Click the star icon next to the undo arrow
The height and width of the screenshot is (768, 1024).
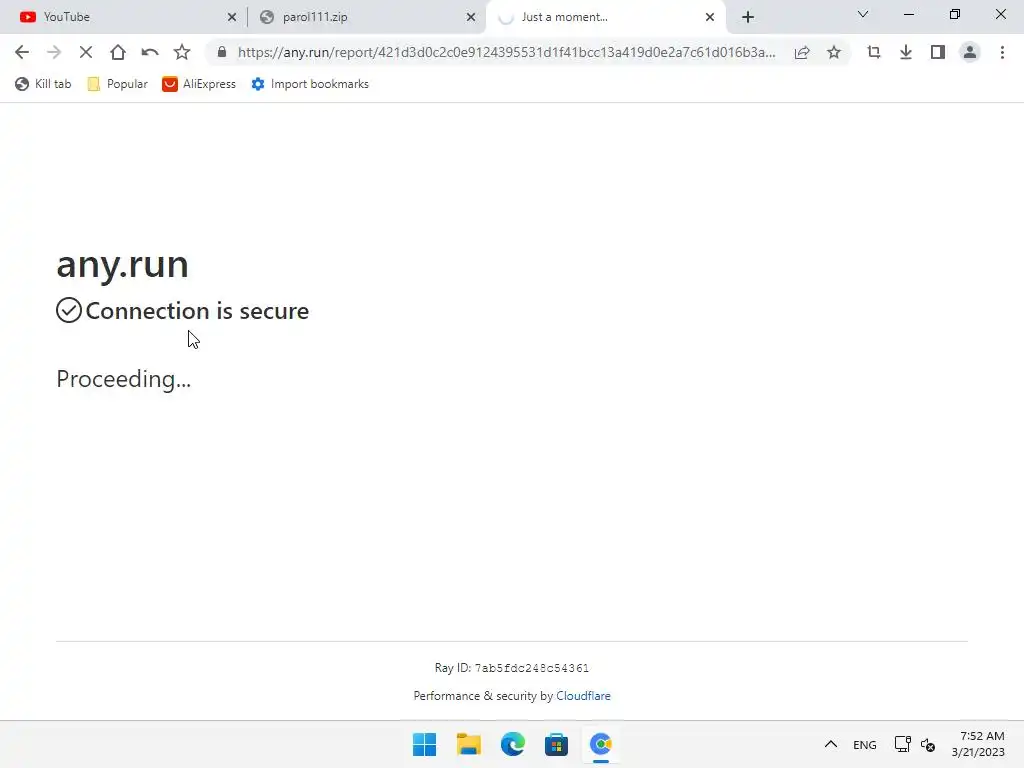point(182,52)
